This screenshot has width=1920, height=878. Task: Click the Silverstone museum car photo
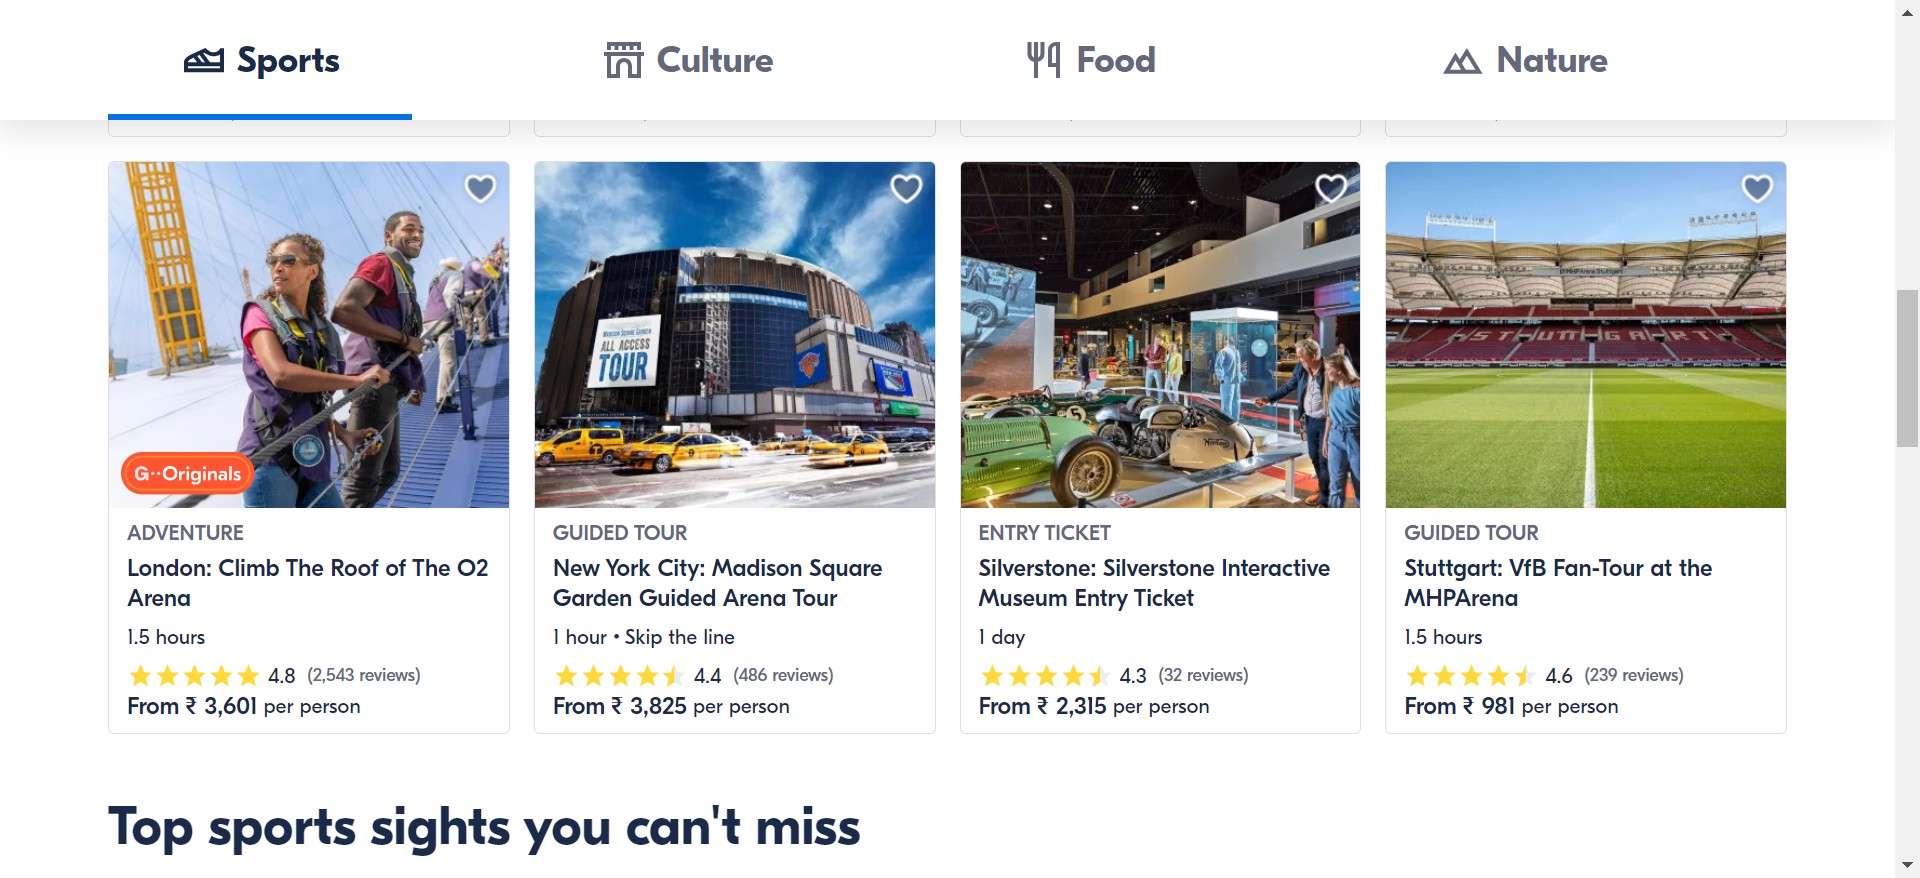[1160, 335]
